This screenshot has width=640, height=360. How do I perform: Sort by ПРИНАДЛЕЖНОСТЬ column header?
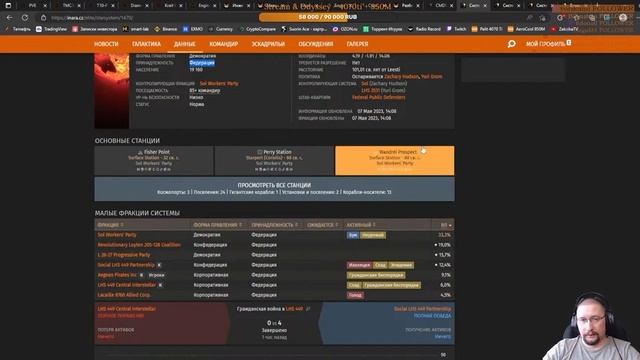tap(275, 225)
